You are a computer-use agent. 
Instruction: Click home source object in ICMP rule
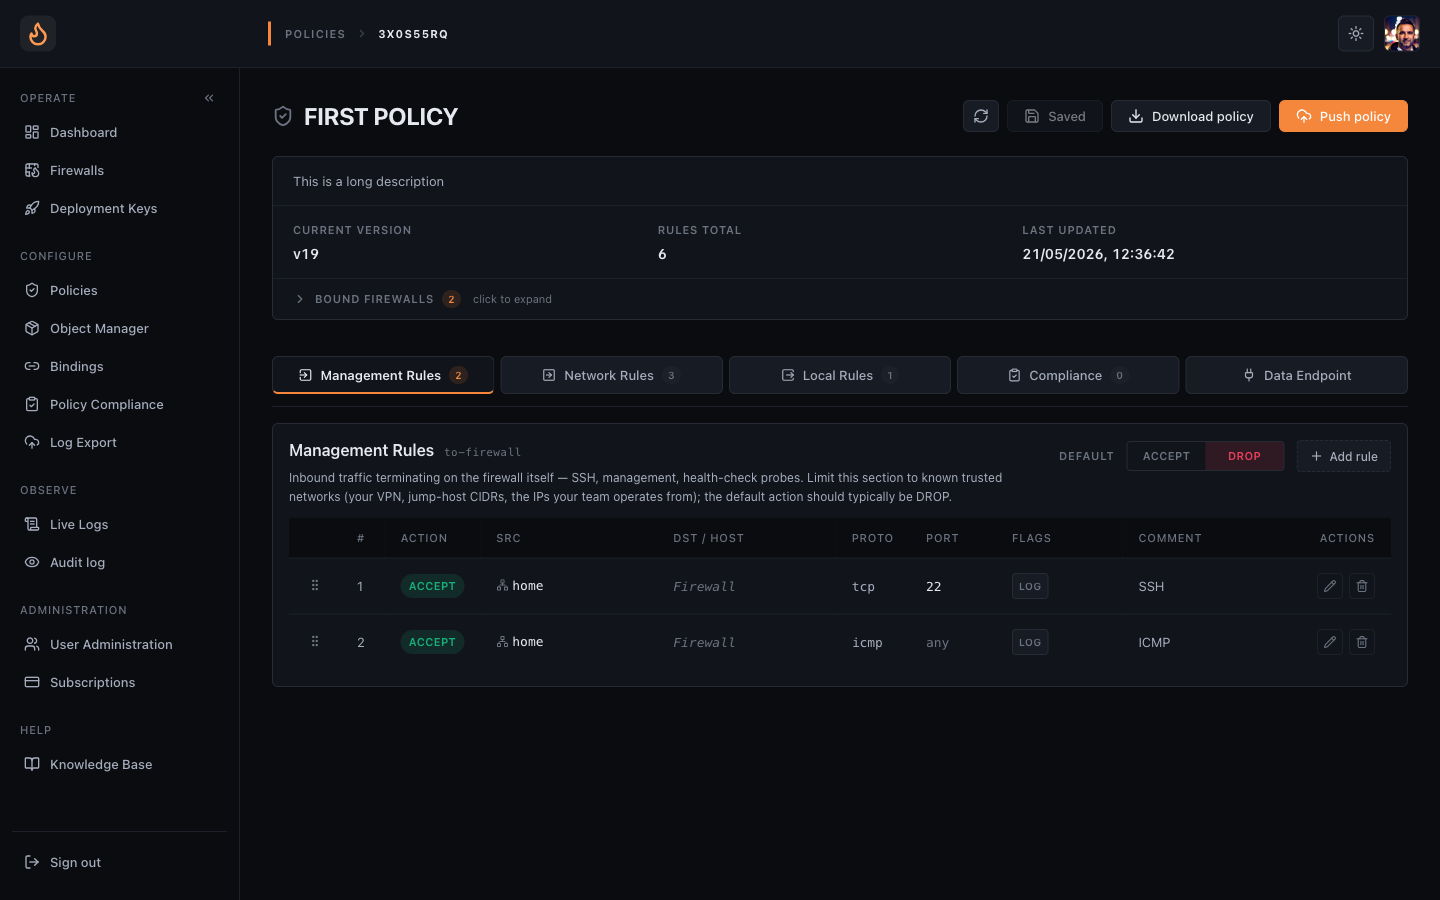[x=520, y=642]
